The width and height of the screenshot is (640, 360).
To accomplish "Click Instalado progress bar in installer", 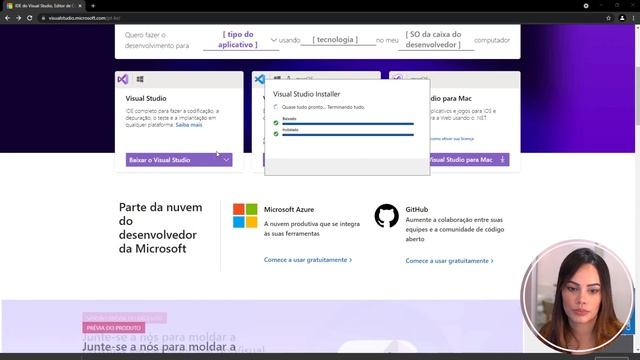I will tap(348, 134).
